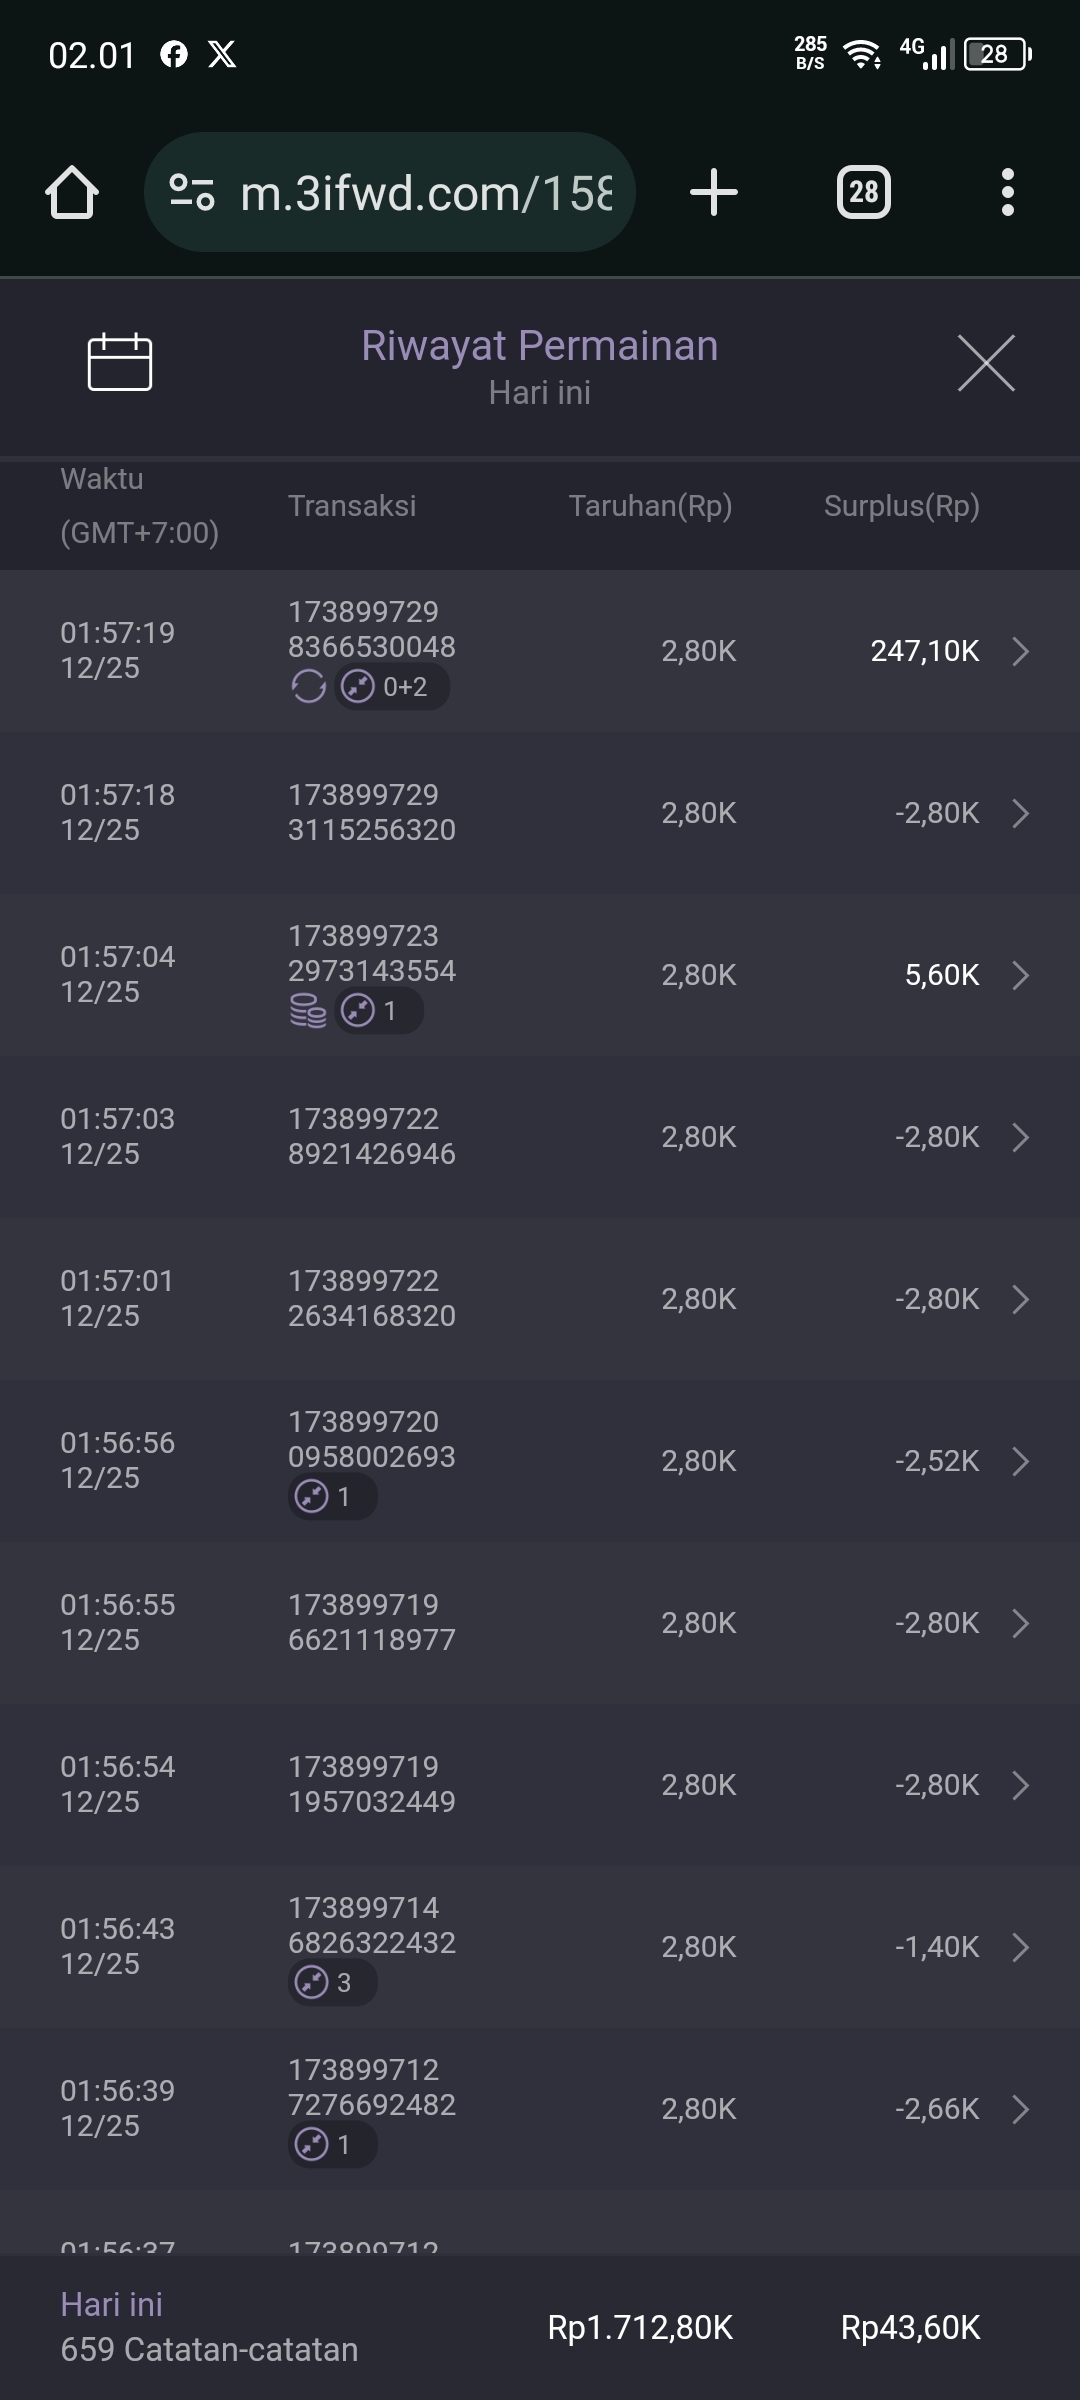Tap the badge with 3 on 01:56:43 row
Viewport: 1080px width, 2400px height.
(332, 1983)
